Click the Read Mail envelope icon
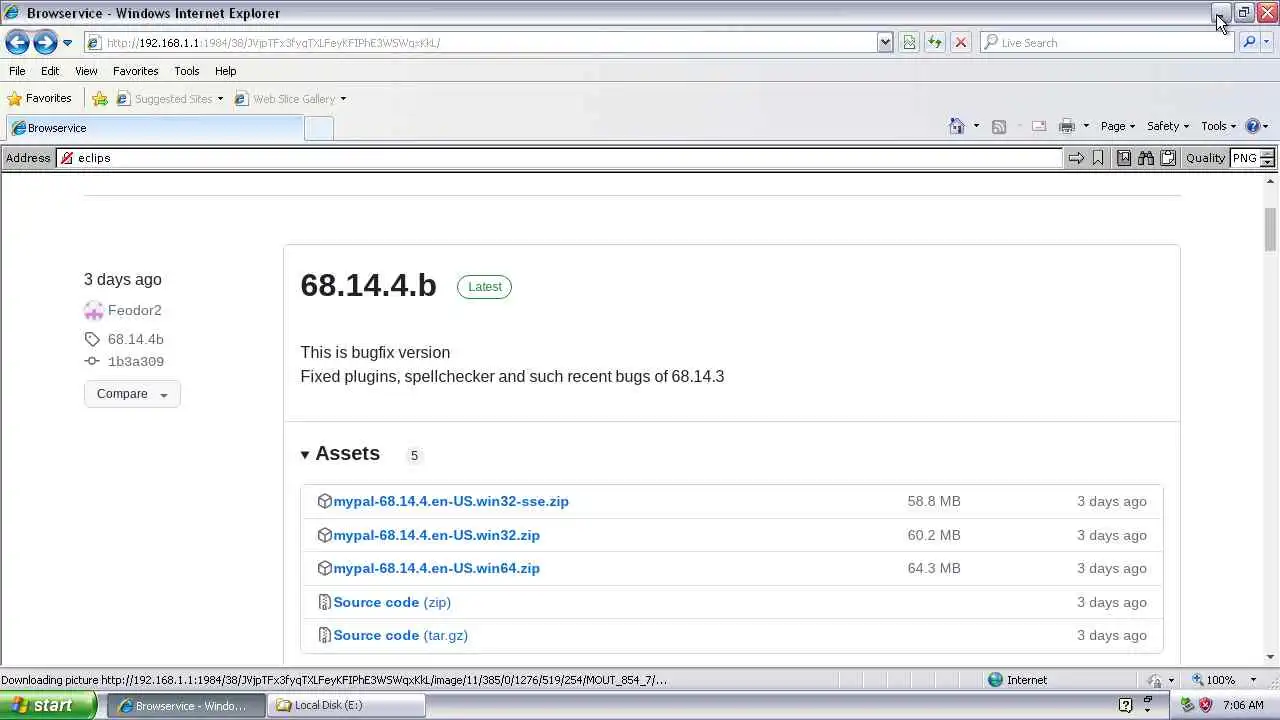Viewport: 1280px width, 720px height. [1039, 126]
